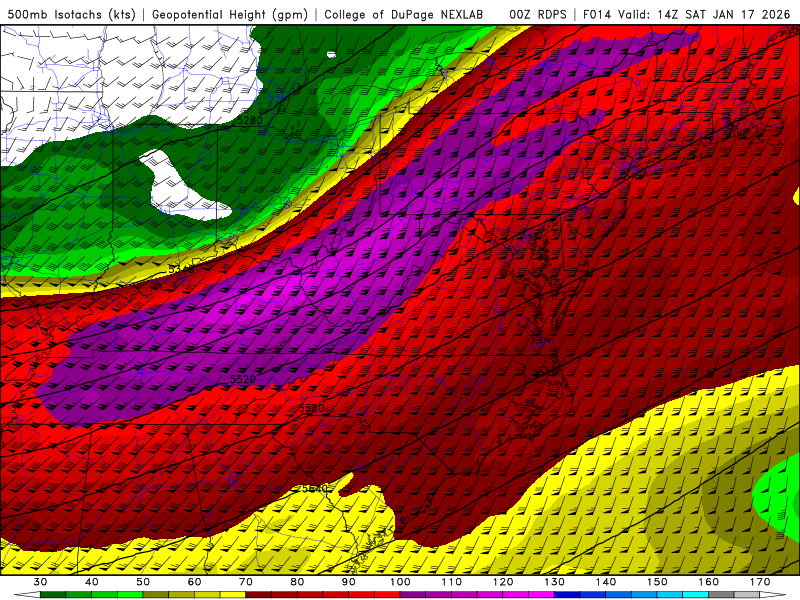
Task: Click the 150 label on the color scale
Action: (x=658, y=582)
